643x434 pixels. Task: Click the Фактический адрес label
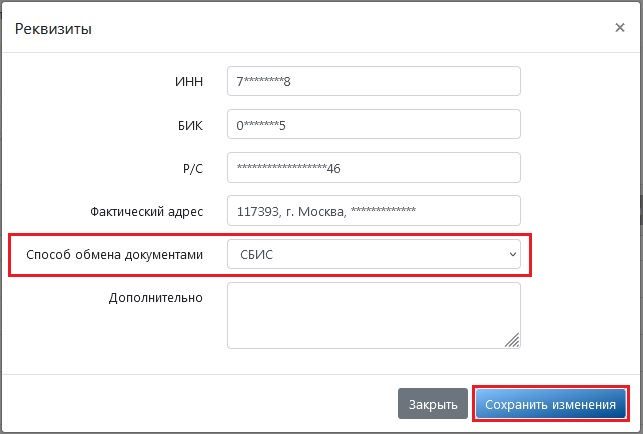click(x=146, y=212)
